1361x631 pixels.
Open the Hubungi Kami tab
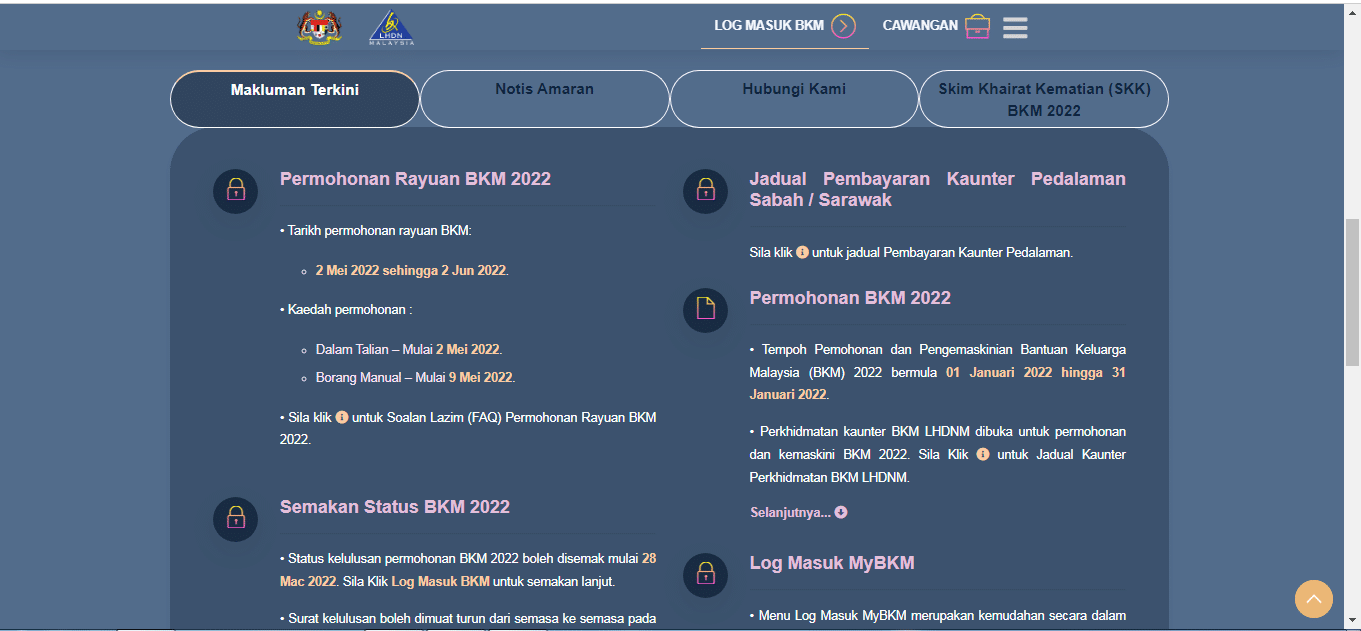tap(794, 99)
